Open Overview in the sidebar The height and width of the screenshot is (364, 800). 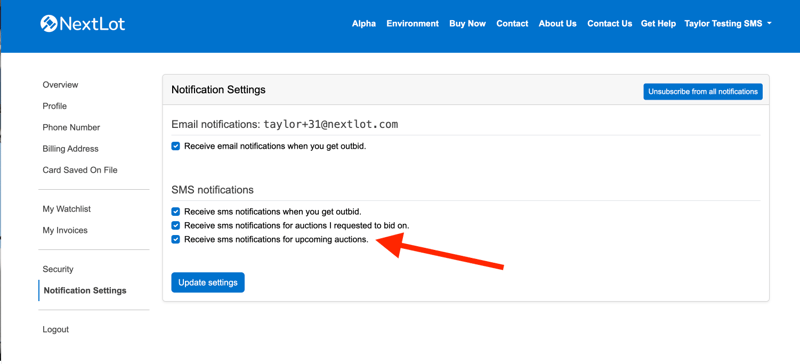(60, 85)
